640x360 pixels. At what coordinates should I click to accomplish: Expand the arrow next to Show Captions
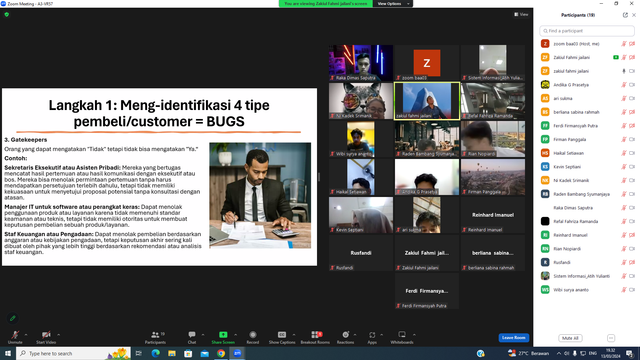(x=294, y=335)
